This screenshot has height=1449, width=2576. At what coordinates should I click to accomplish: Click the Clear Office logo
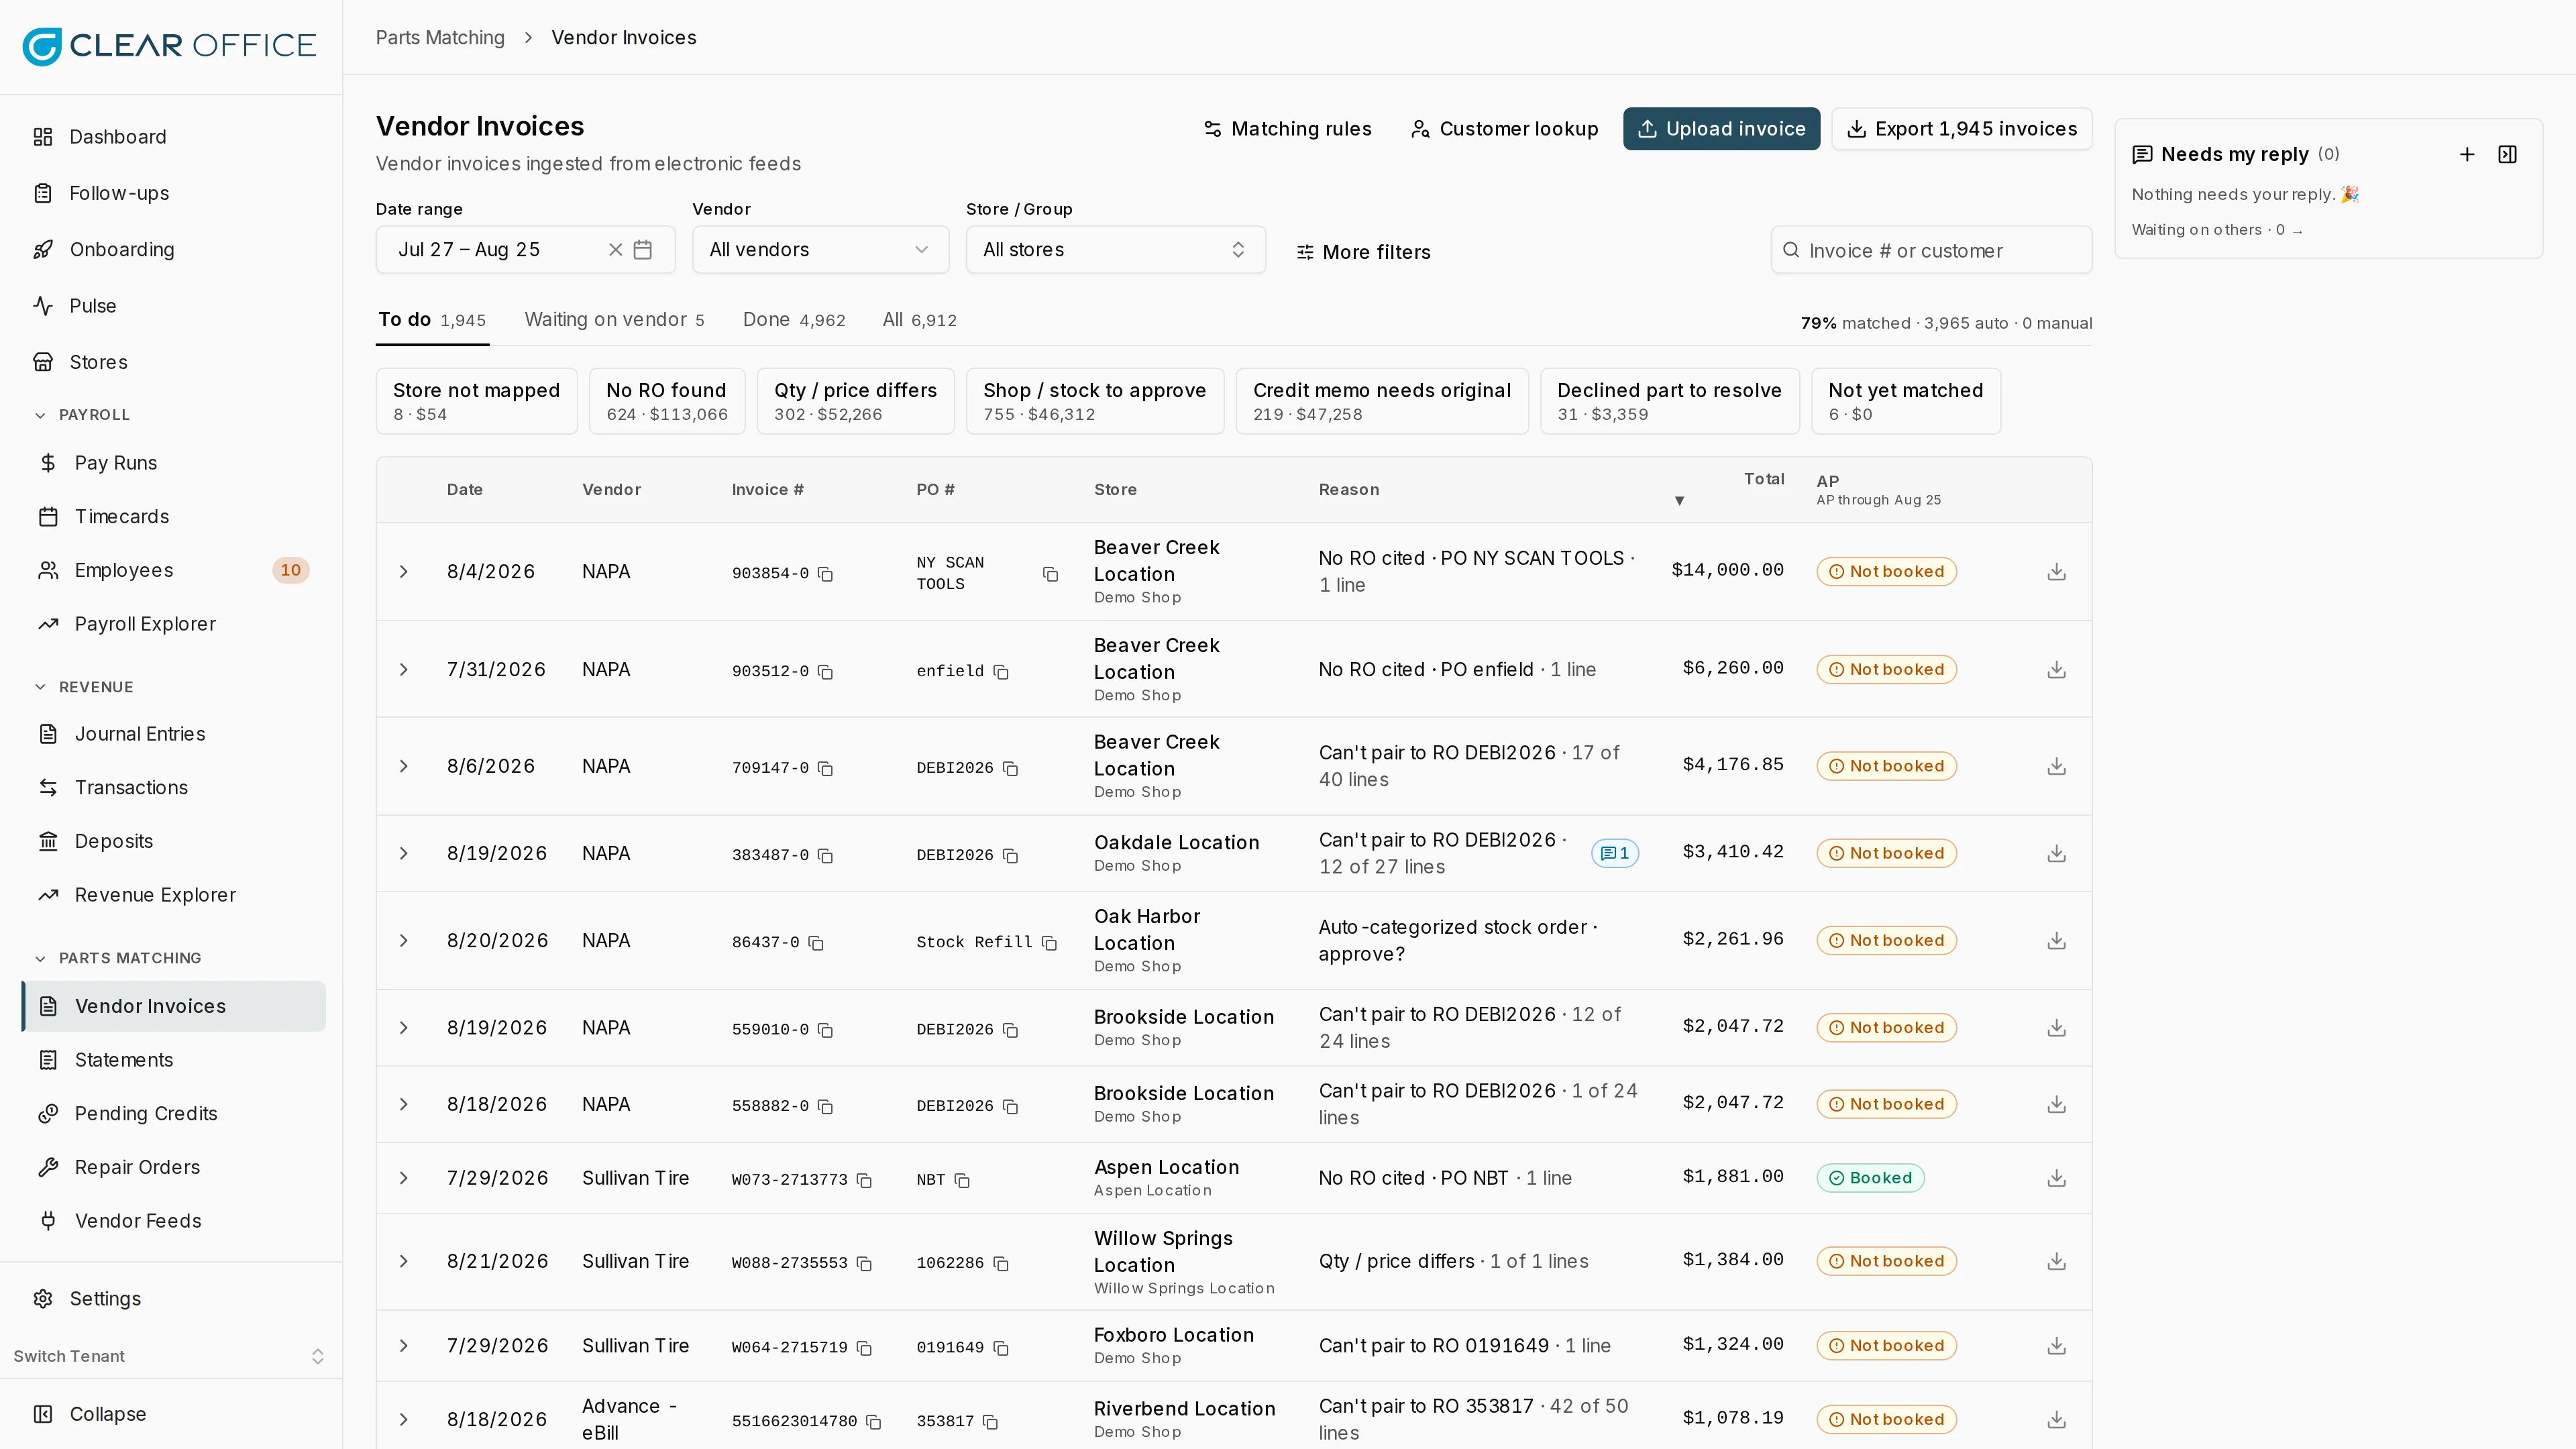169,46
